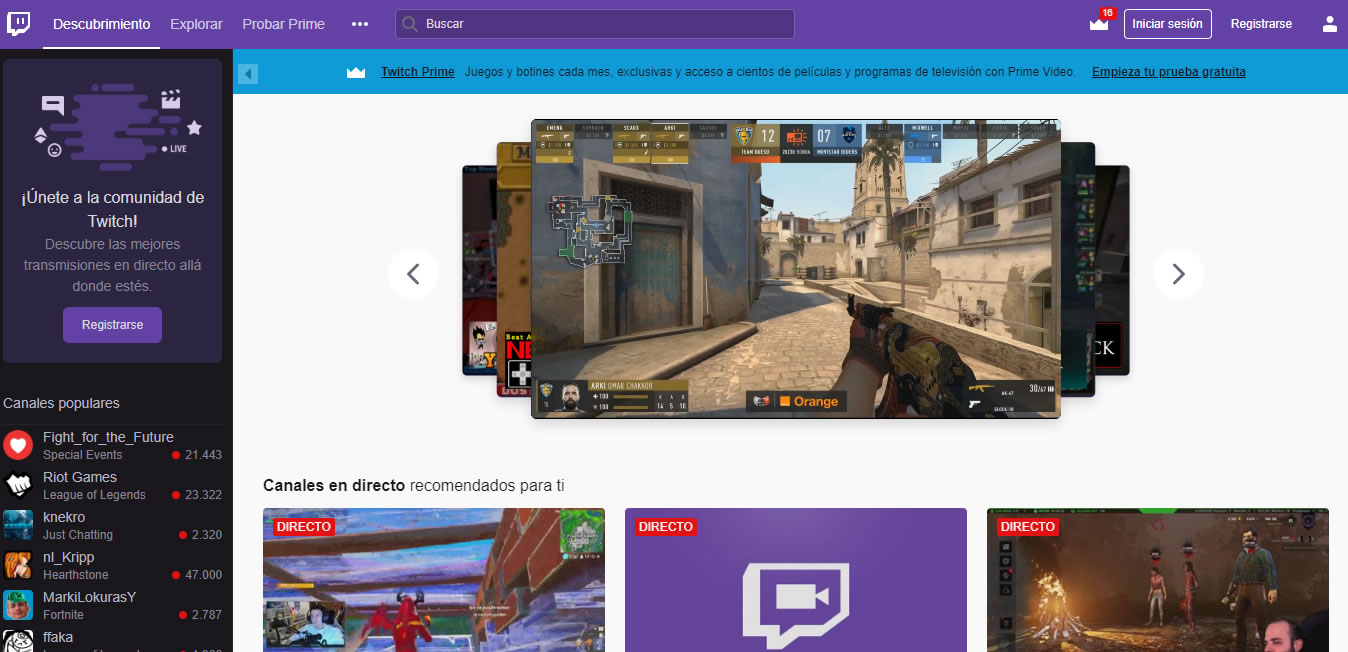Open the Empieza tu prueba gratuita link
The image size is (1348, 652).
(x=1170, y=71)
